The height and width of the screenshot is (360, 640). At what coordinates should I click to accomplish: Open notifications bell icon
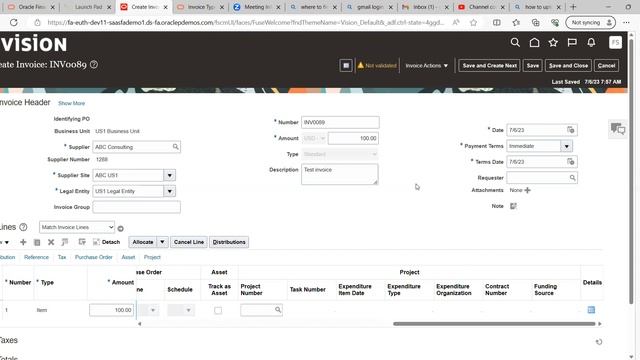(x=591, y=42)
